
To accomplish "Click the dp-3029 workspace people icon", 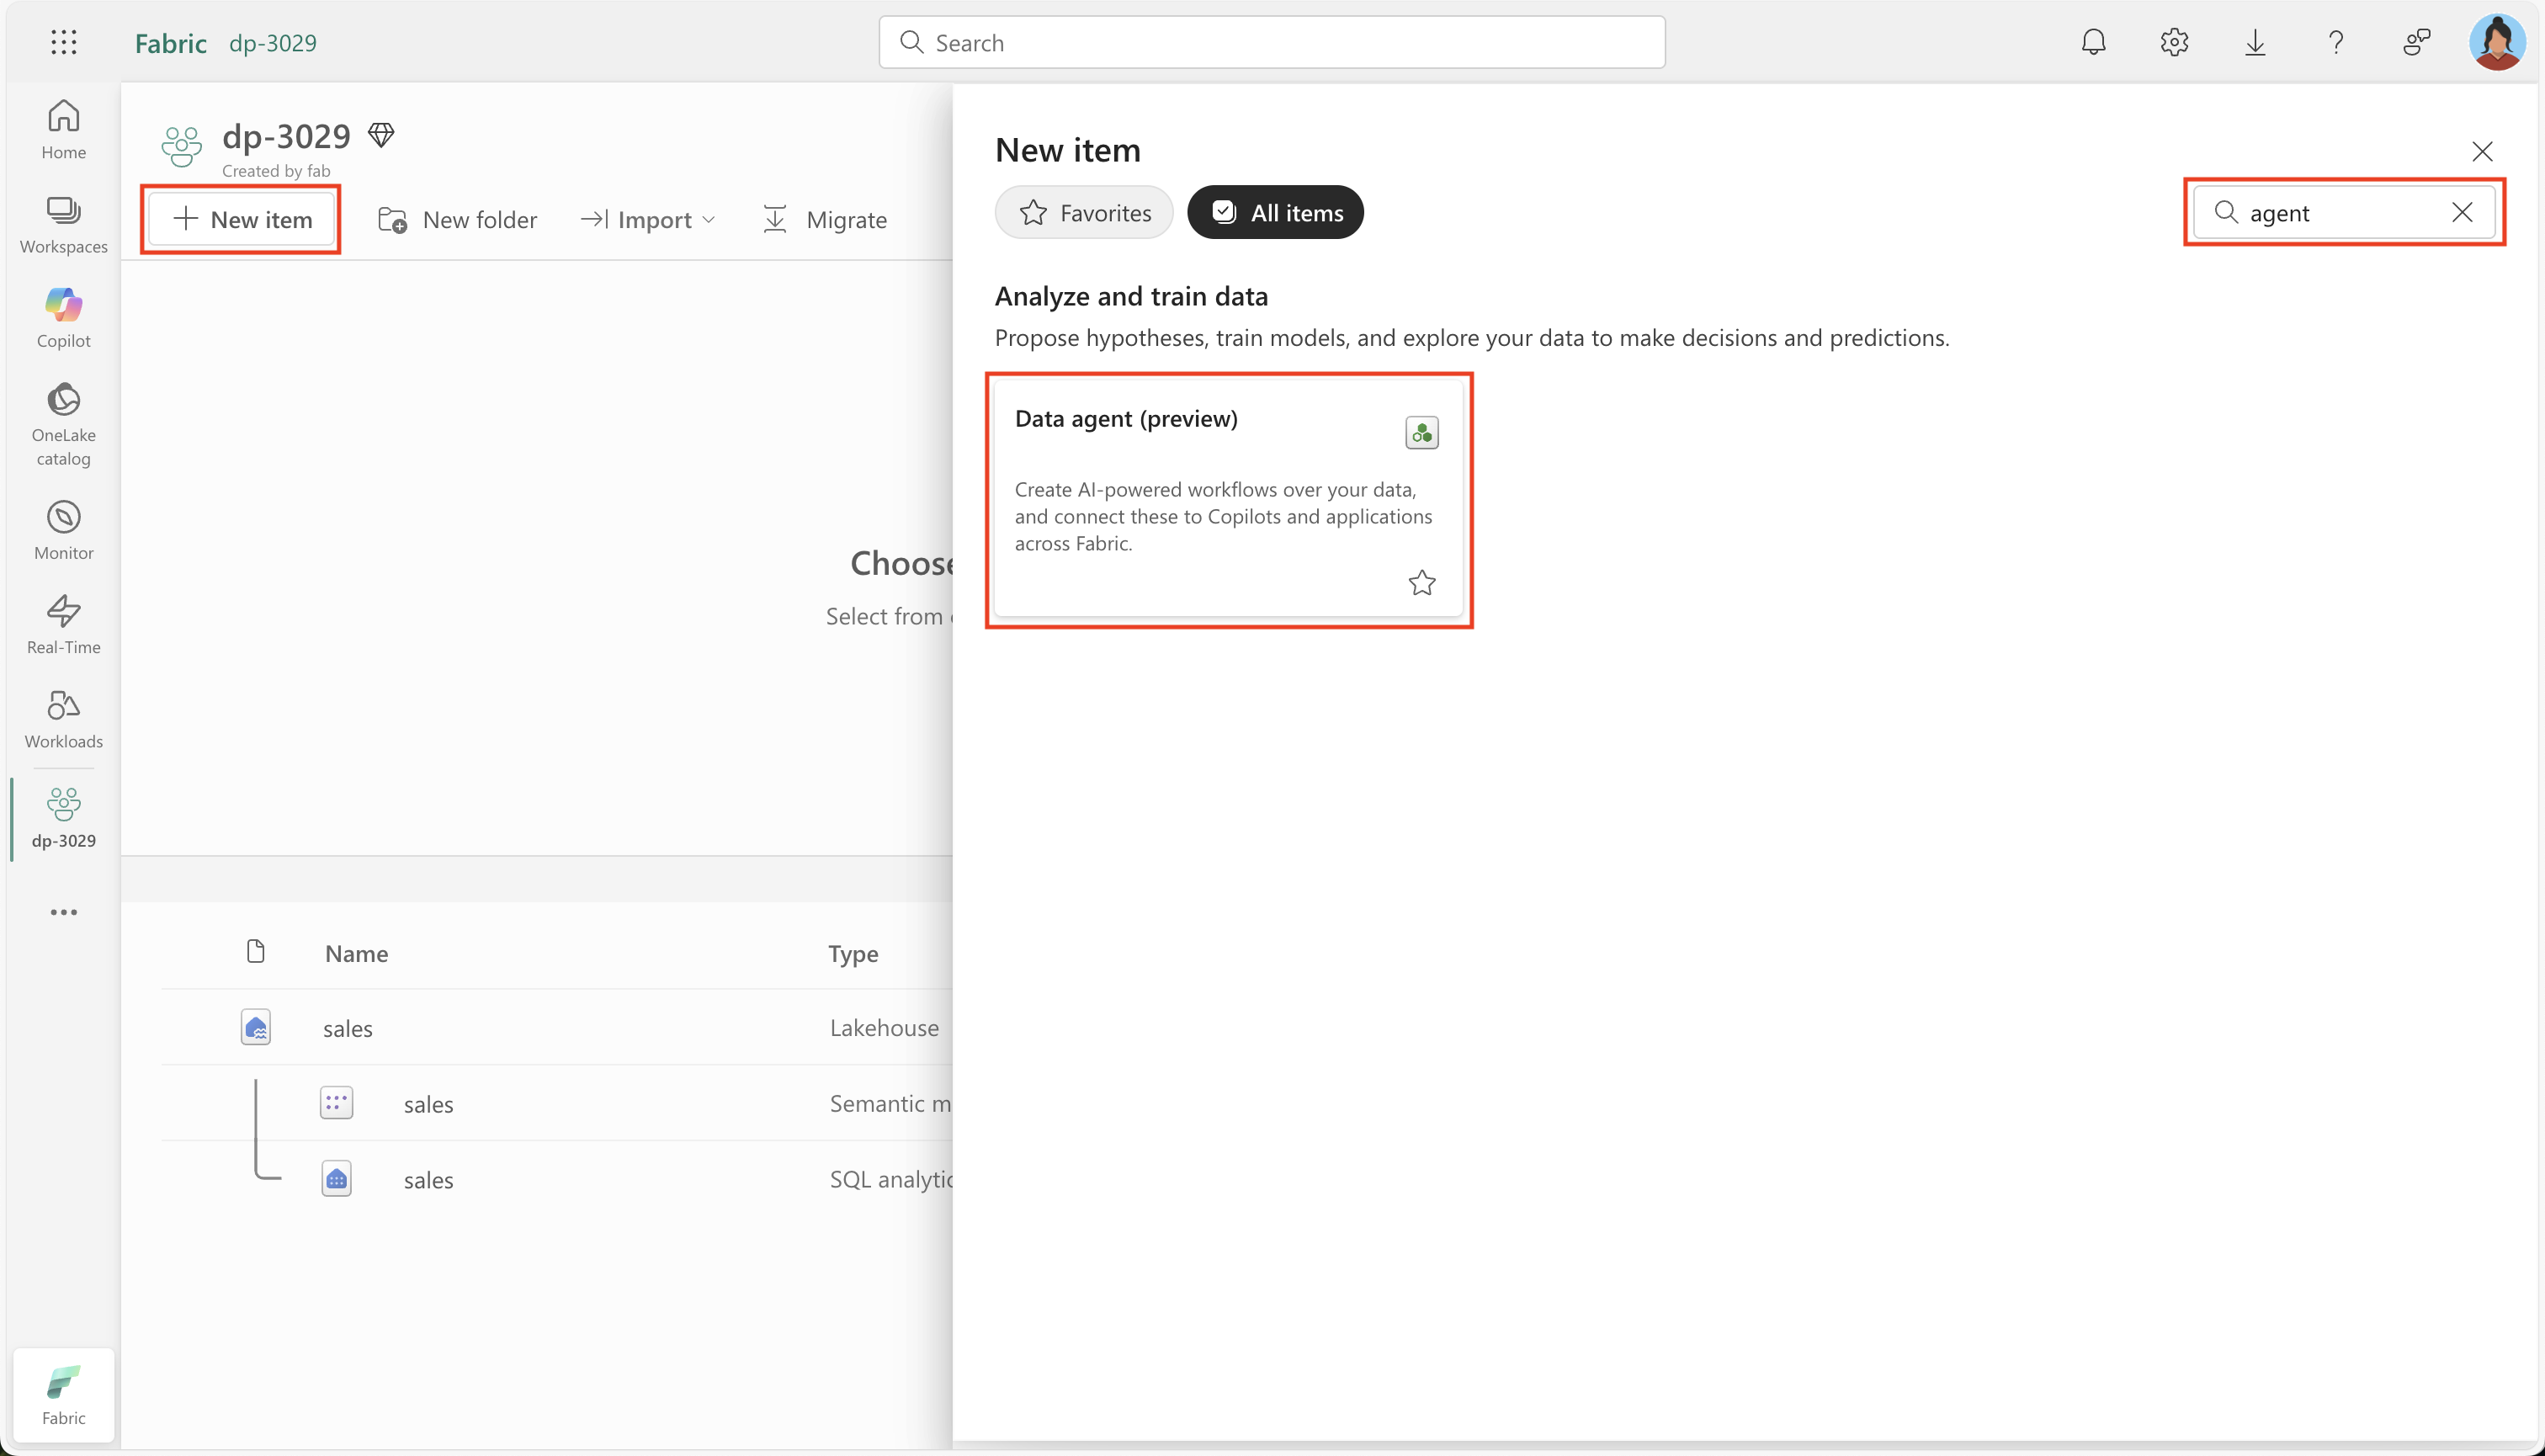I will click(182, 146).
